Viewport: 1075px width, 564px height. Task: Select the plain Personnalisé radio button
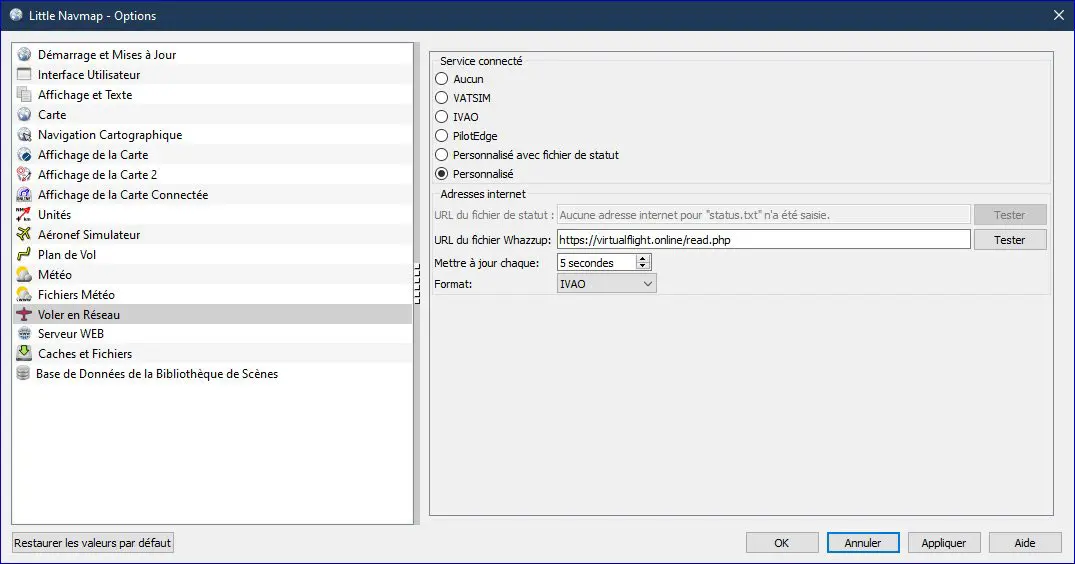click(442, 174)
